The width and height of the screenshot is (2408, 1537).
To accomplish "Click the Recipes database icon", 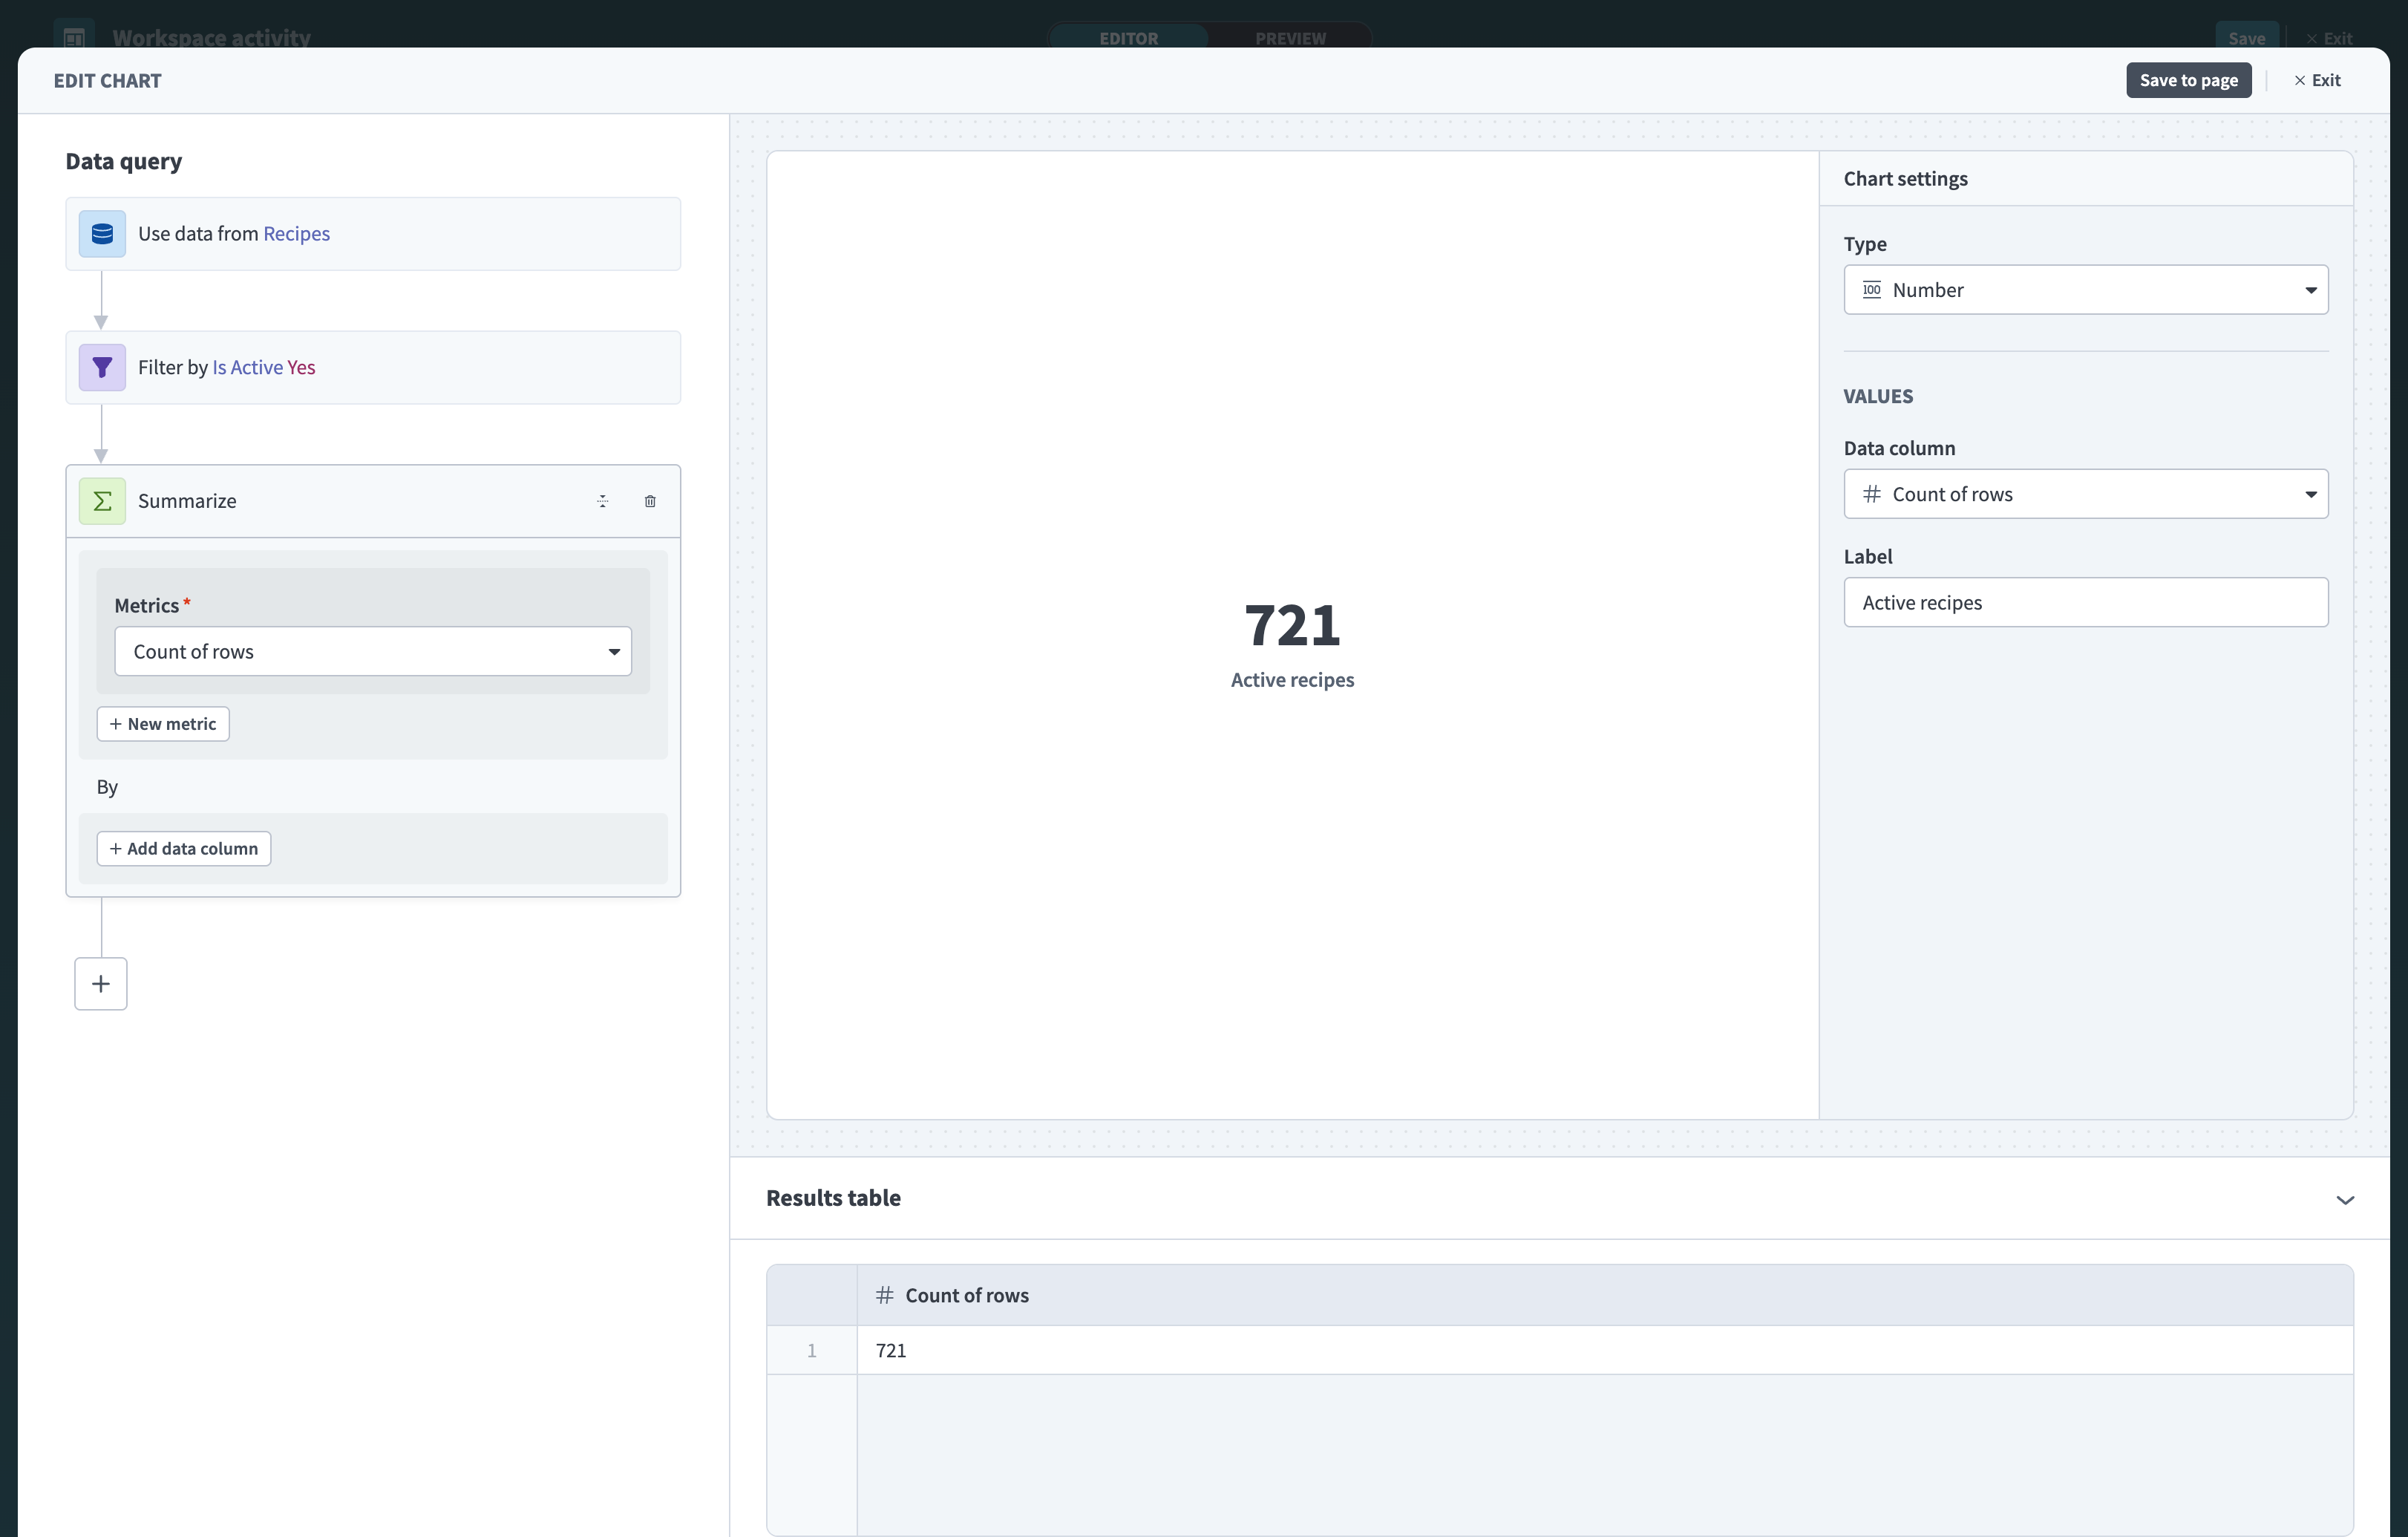I will [x=101, y=233].
